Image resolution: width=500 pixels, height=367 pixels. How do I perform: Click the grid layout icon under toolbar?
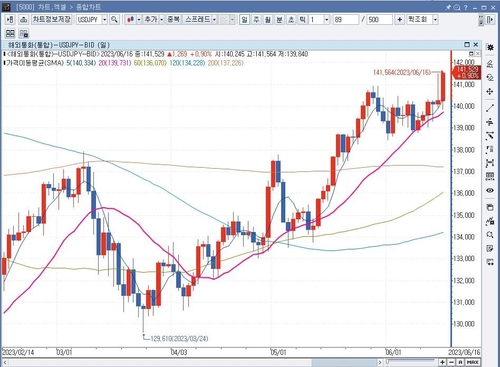point(10,33)
